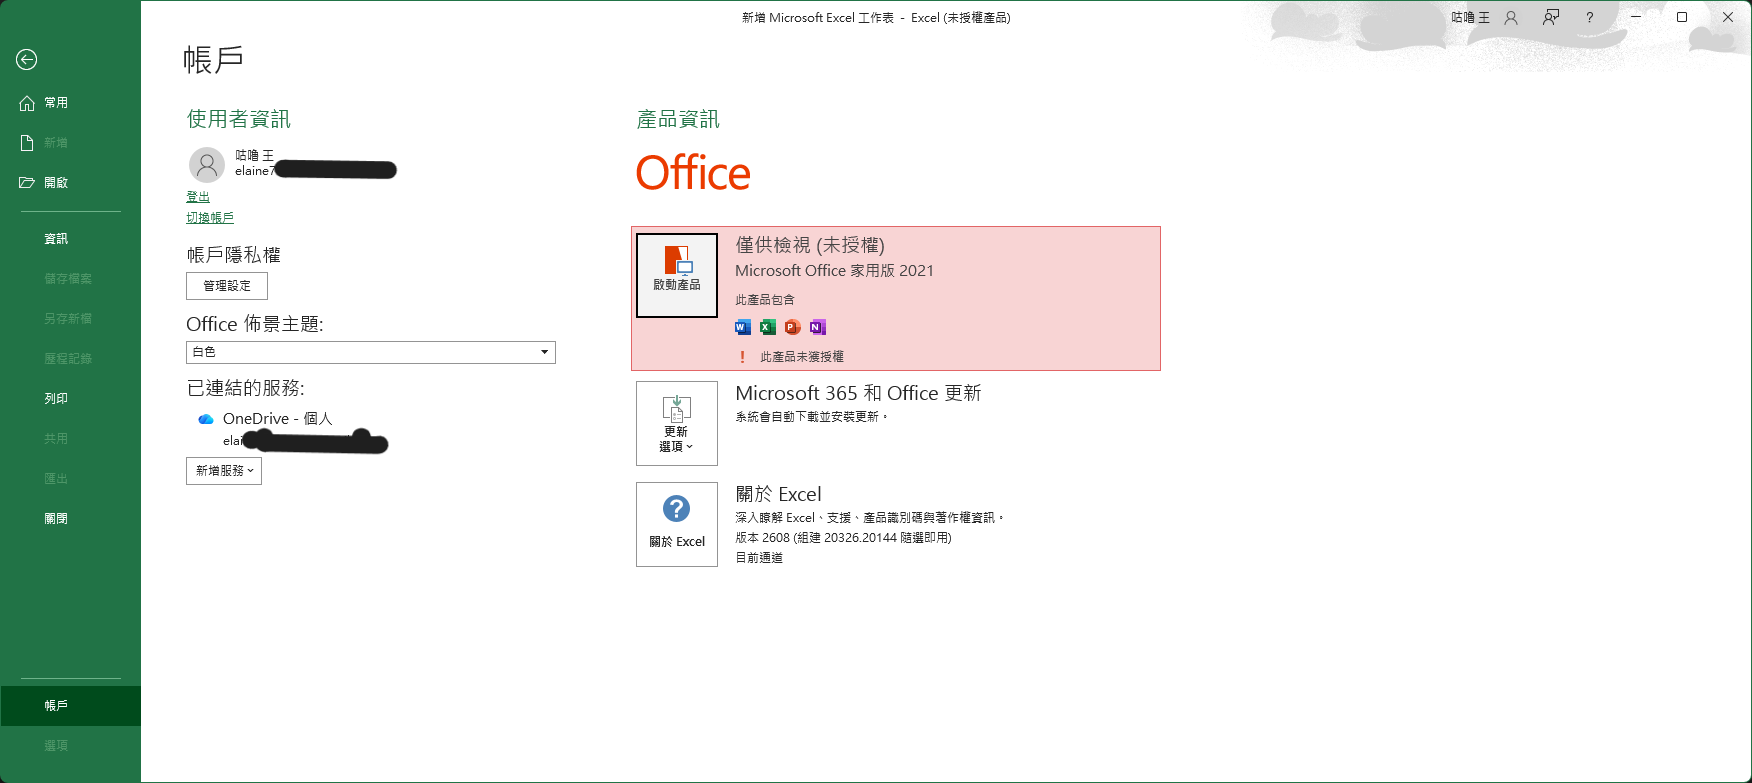Click the 切換帳戶 switch account link
Screen dimensions: 1752x783
coord(210,217)
